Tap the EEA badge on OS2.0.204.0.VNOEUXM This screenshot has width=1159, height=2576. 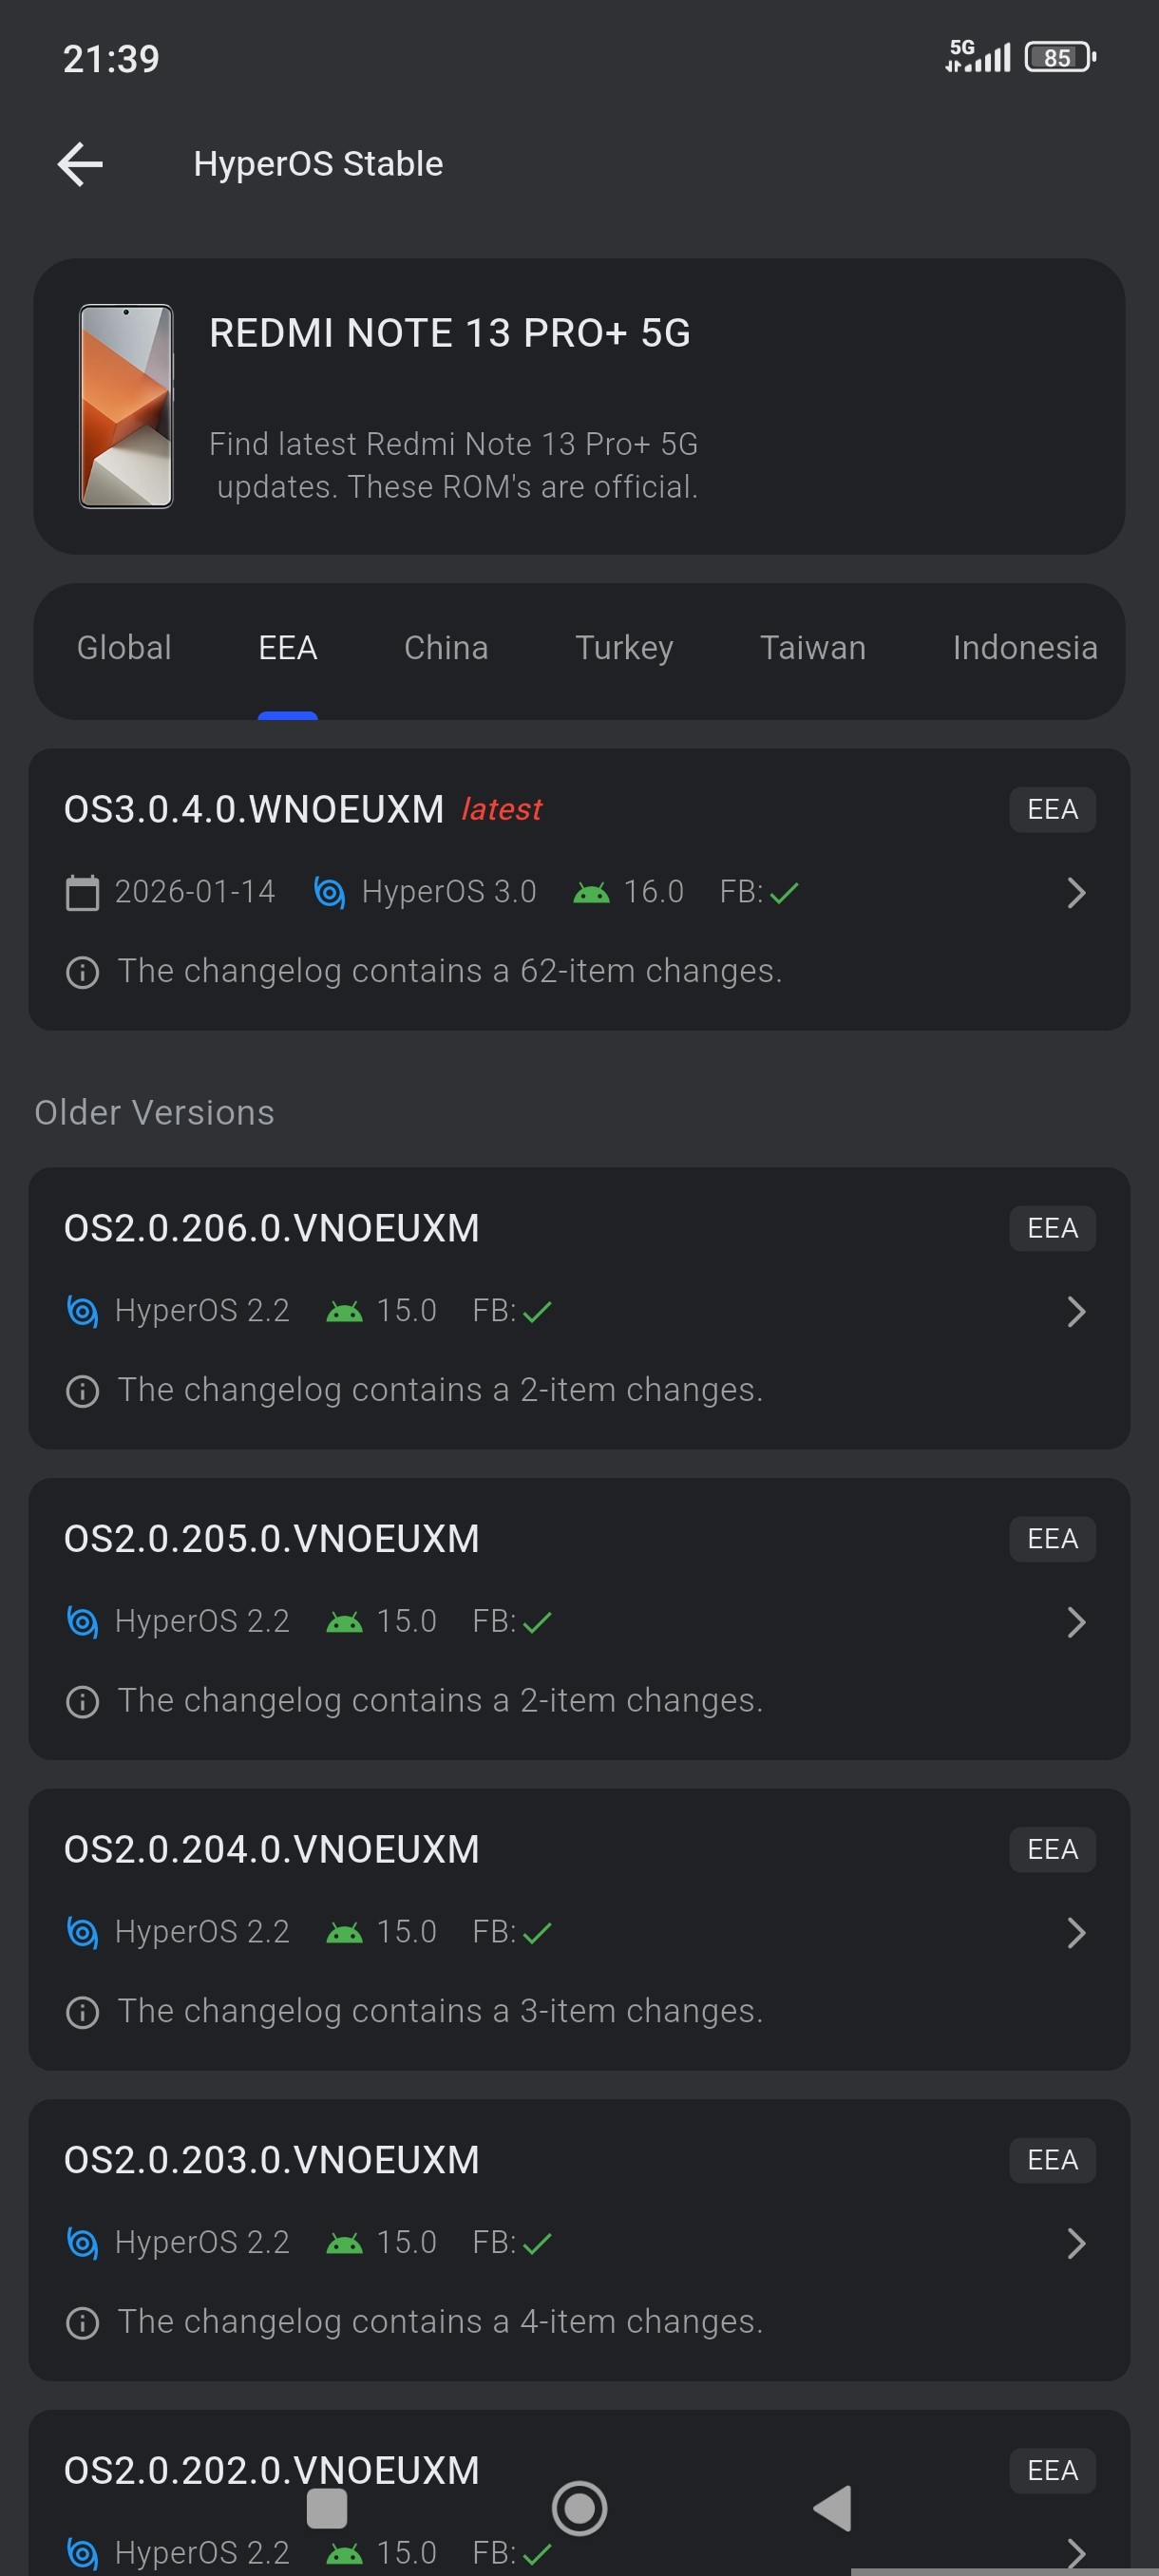pos(1052,1850)
